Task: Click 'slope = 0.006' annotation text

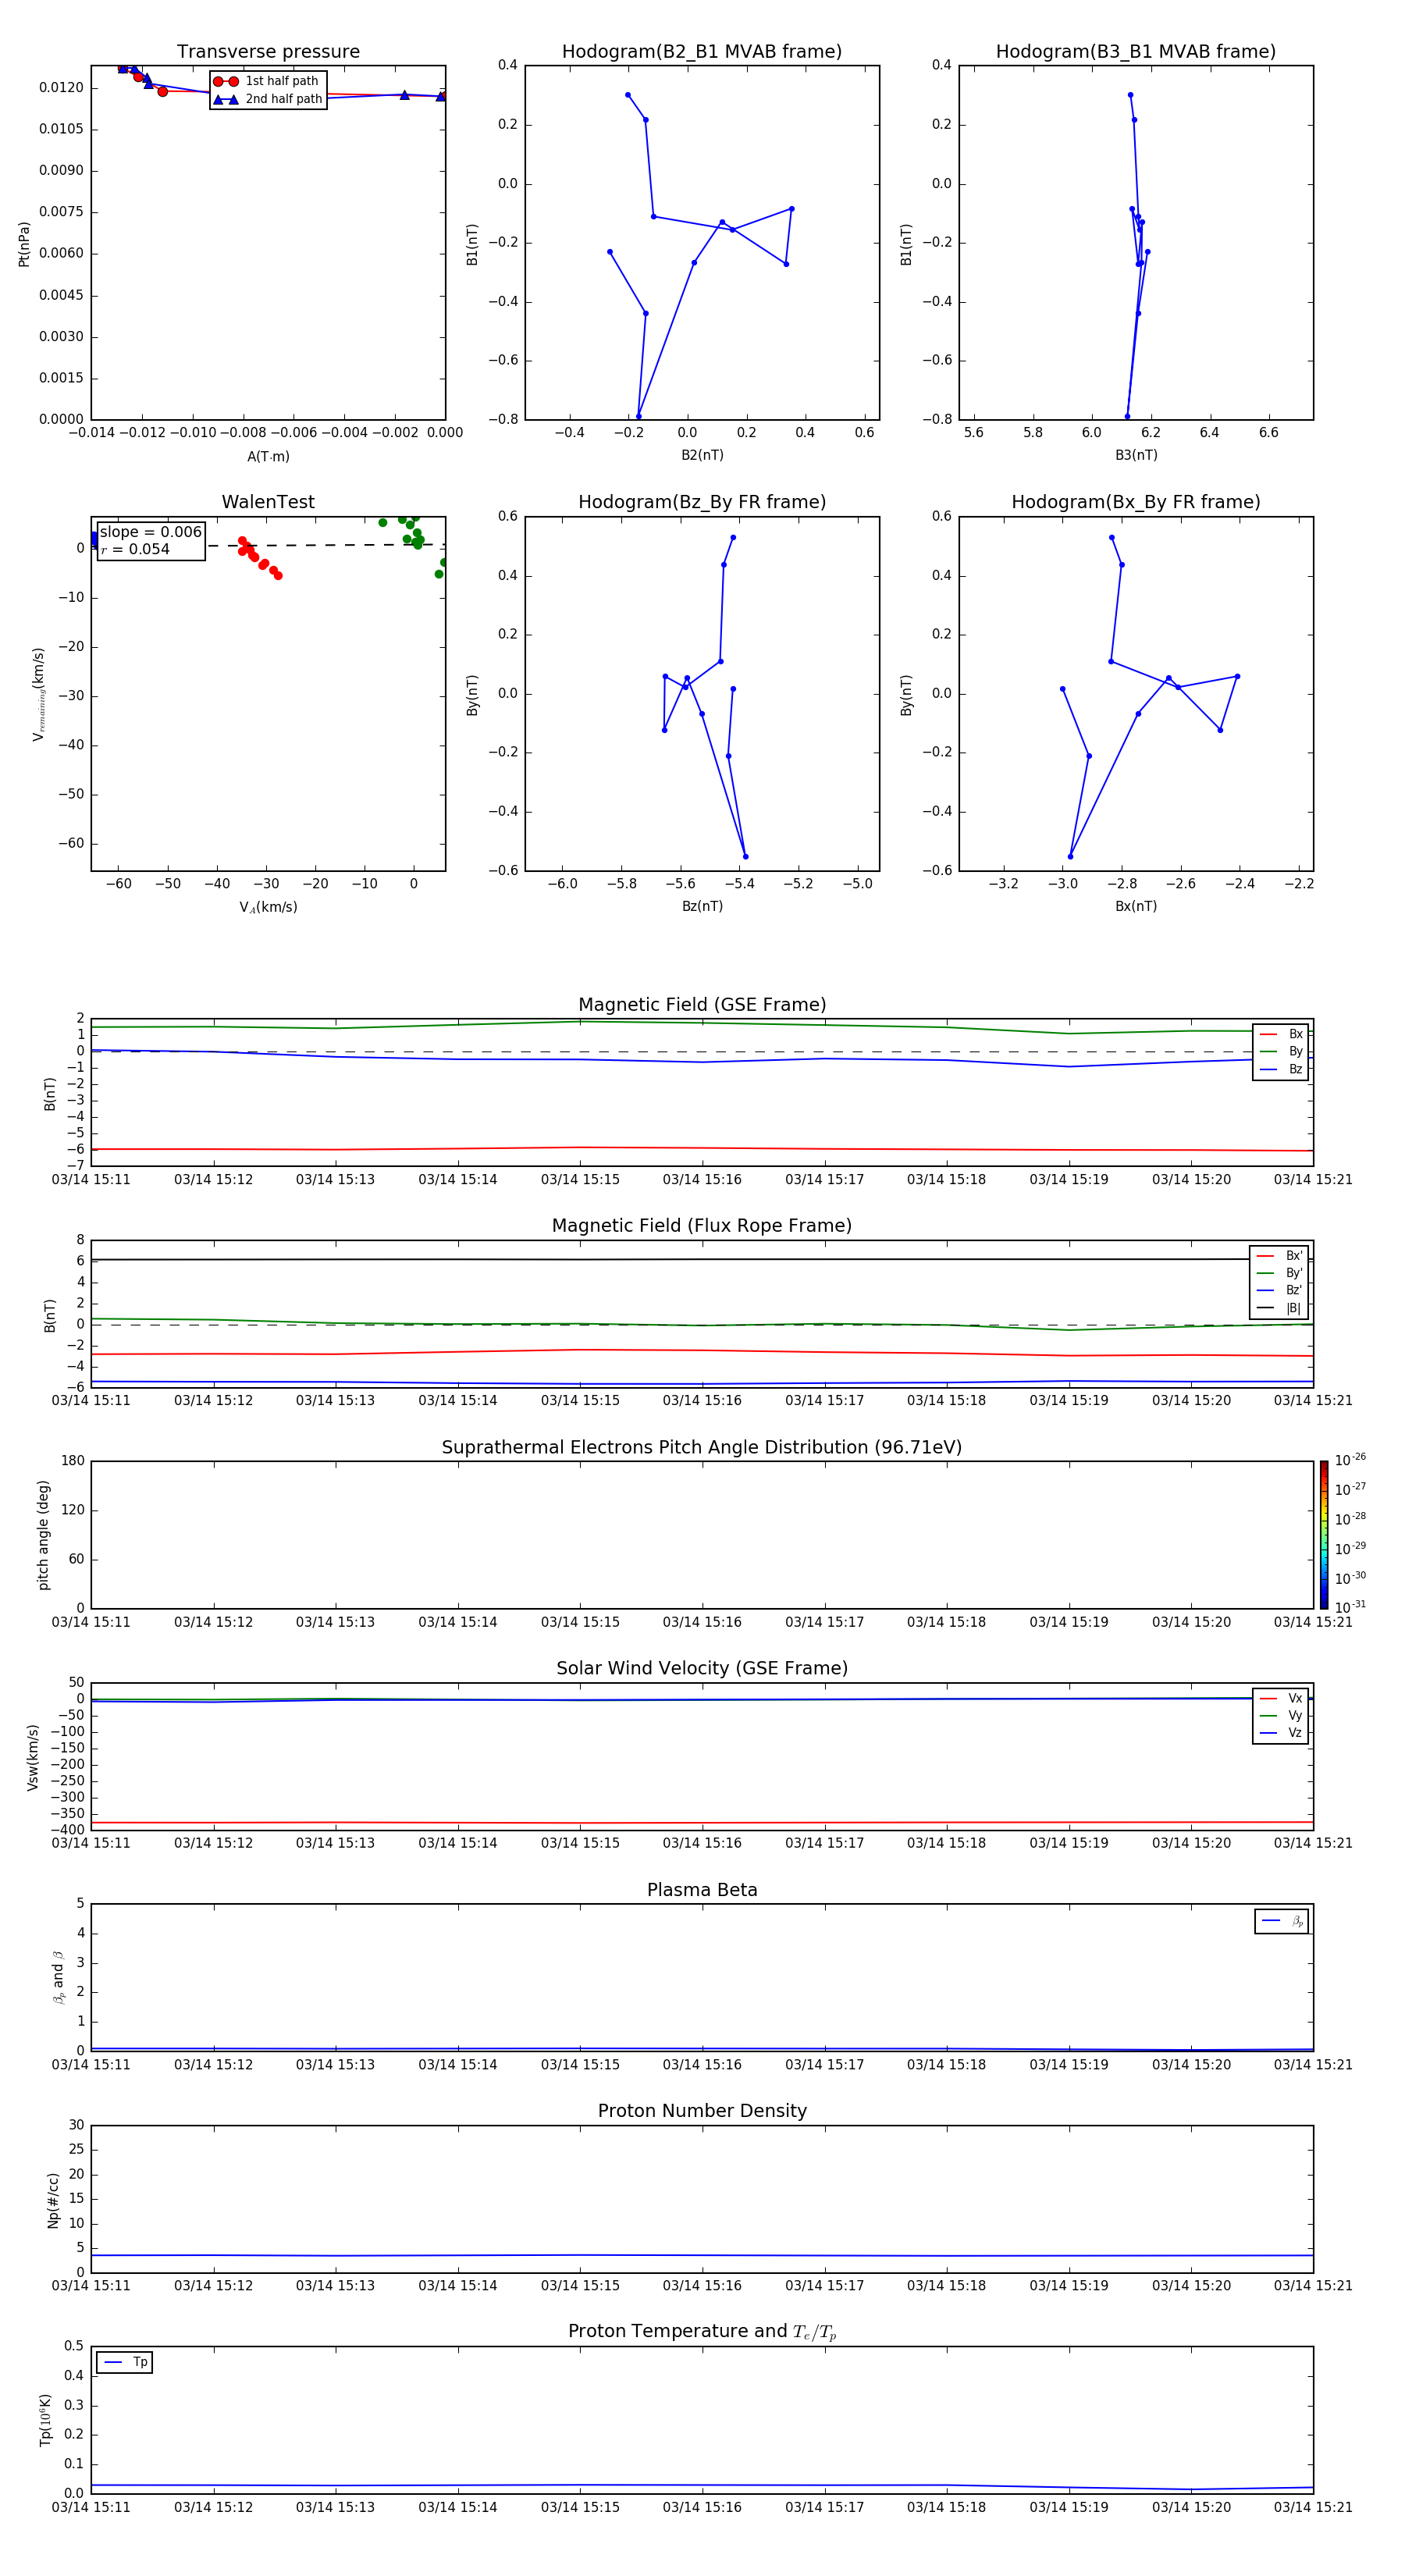Action: point(151,532)
